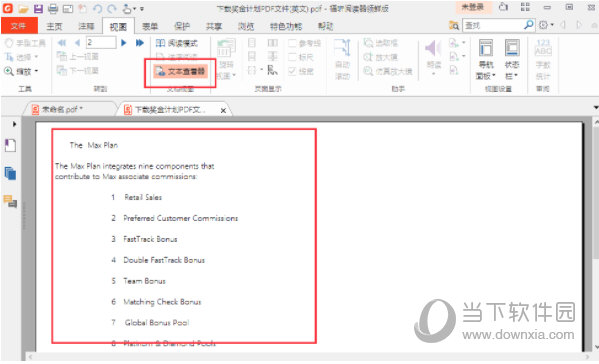The width and height of the screenshot is (599, 364).
Task: Click the horizontal scrollbar below the document
Action: coord(309,357)
